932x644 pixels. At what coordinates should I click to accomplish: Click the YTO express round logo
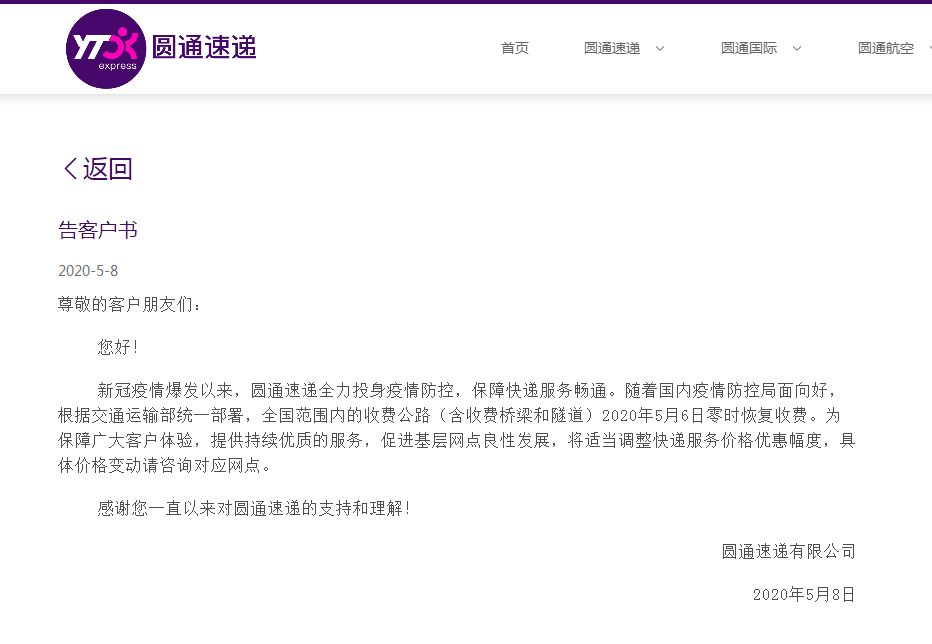(x=106, y=49)
